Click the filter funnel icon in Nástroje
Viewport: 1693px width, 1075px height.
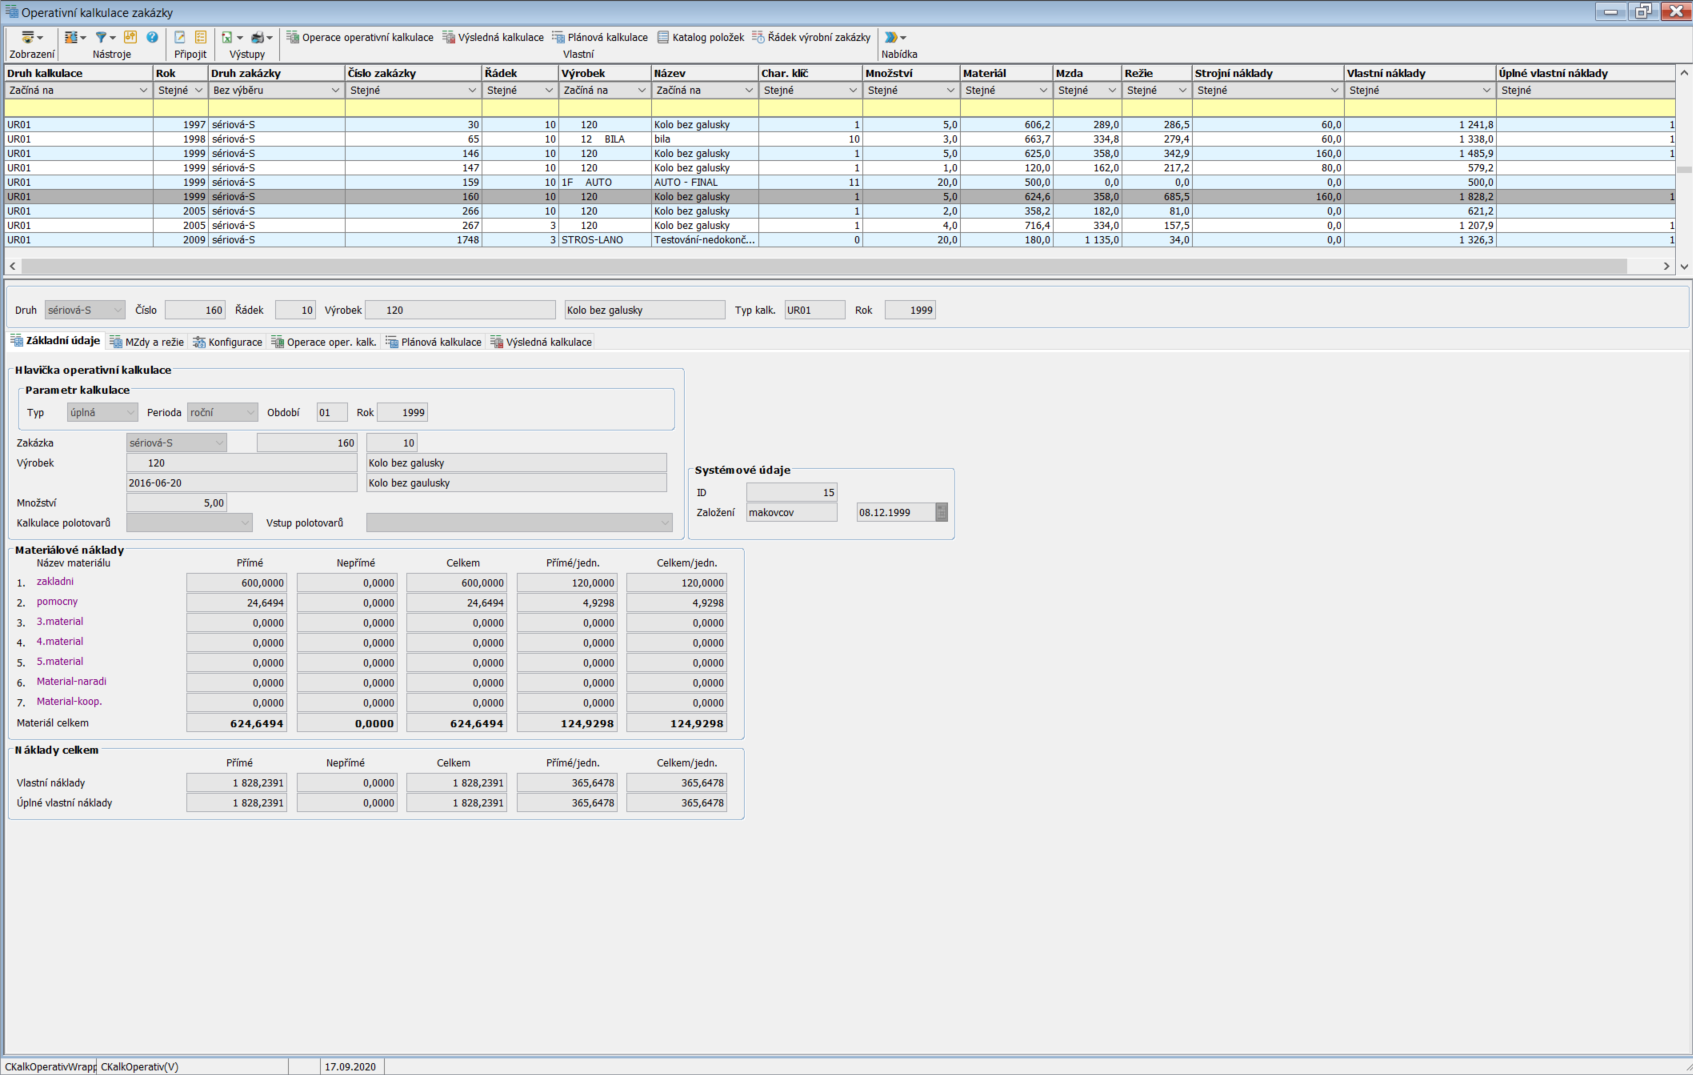102,37
